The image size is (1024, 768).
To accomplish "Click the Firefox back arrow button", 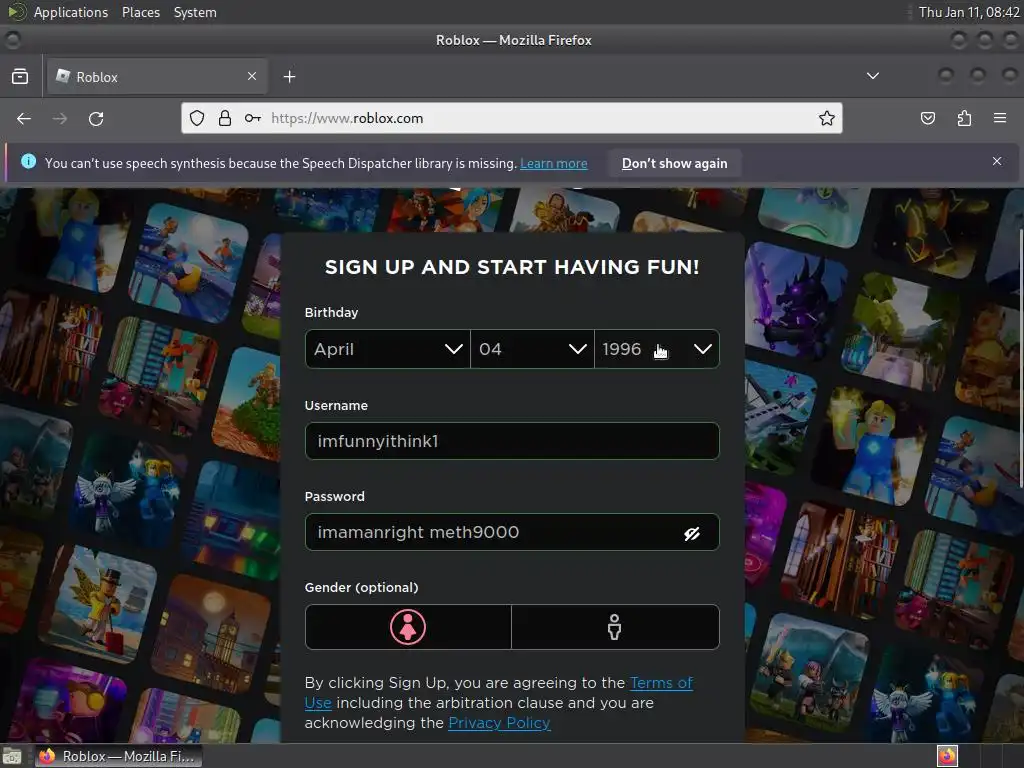I will pyautogui.click(x=24, y=118).
